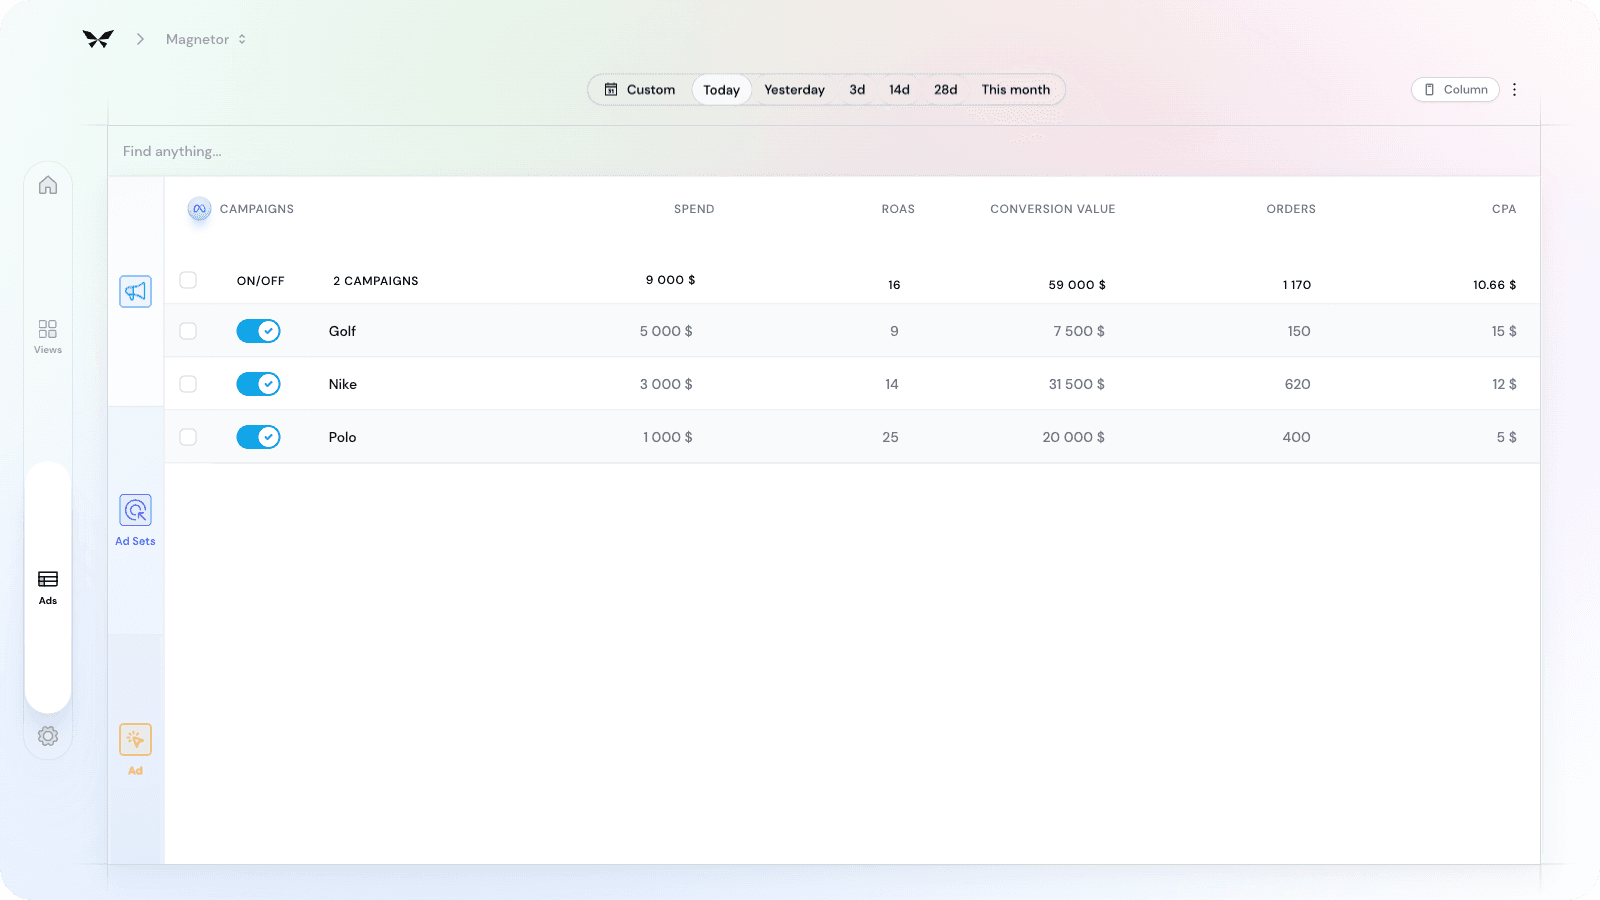Open Settings via the gear icon
Viewport: 1600px width, 900px height.
click(47, 735)
